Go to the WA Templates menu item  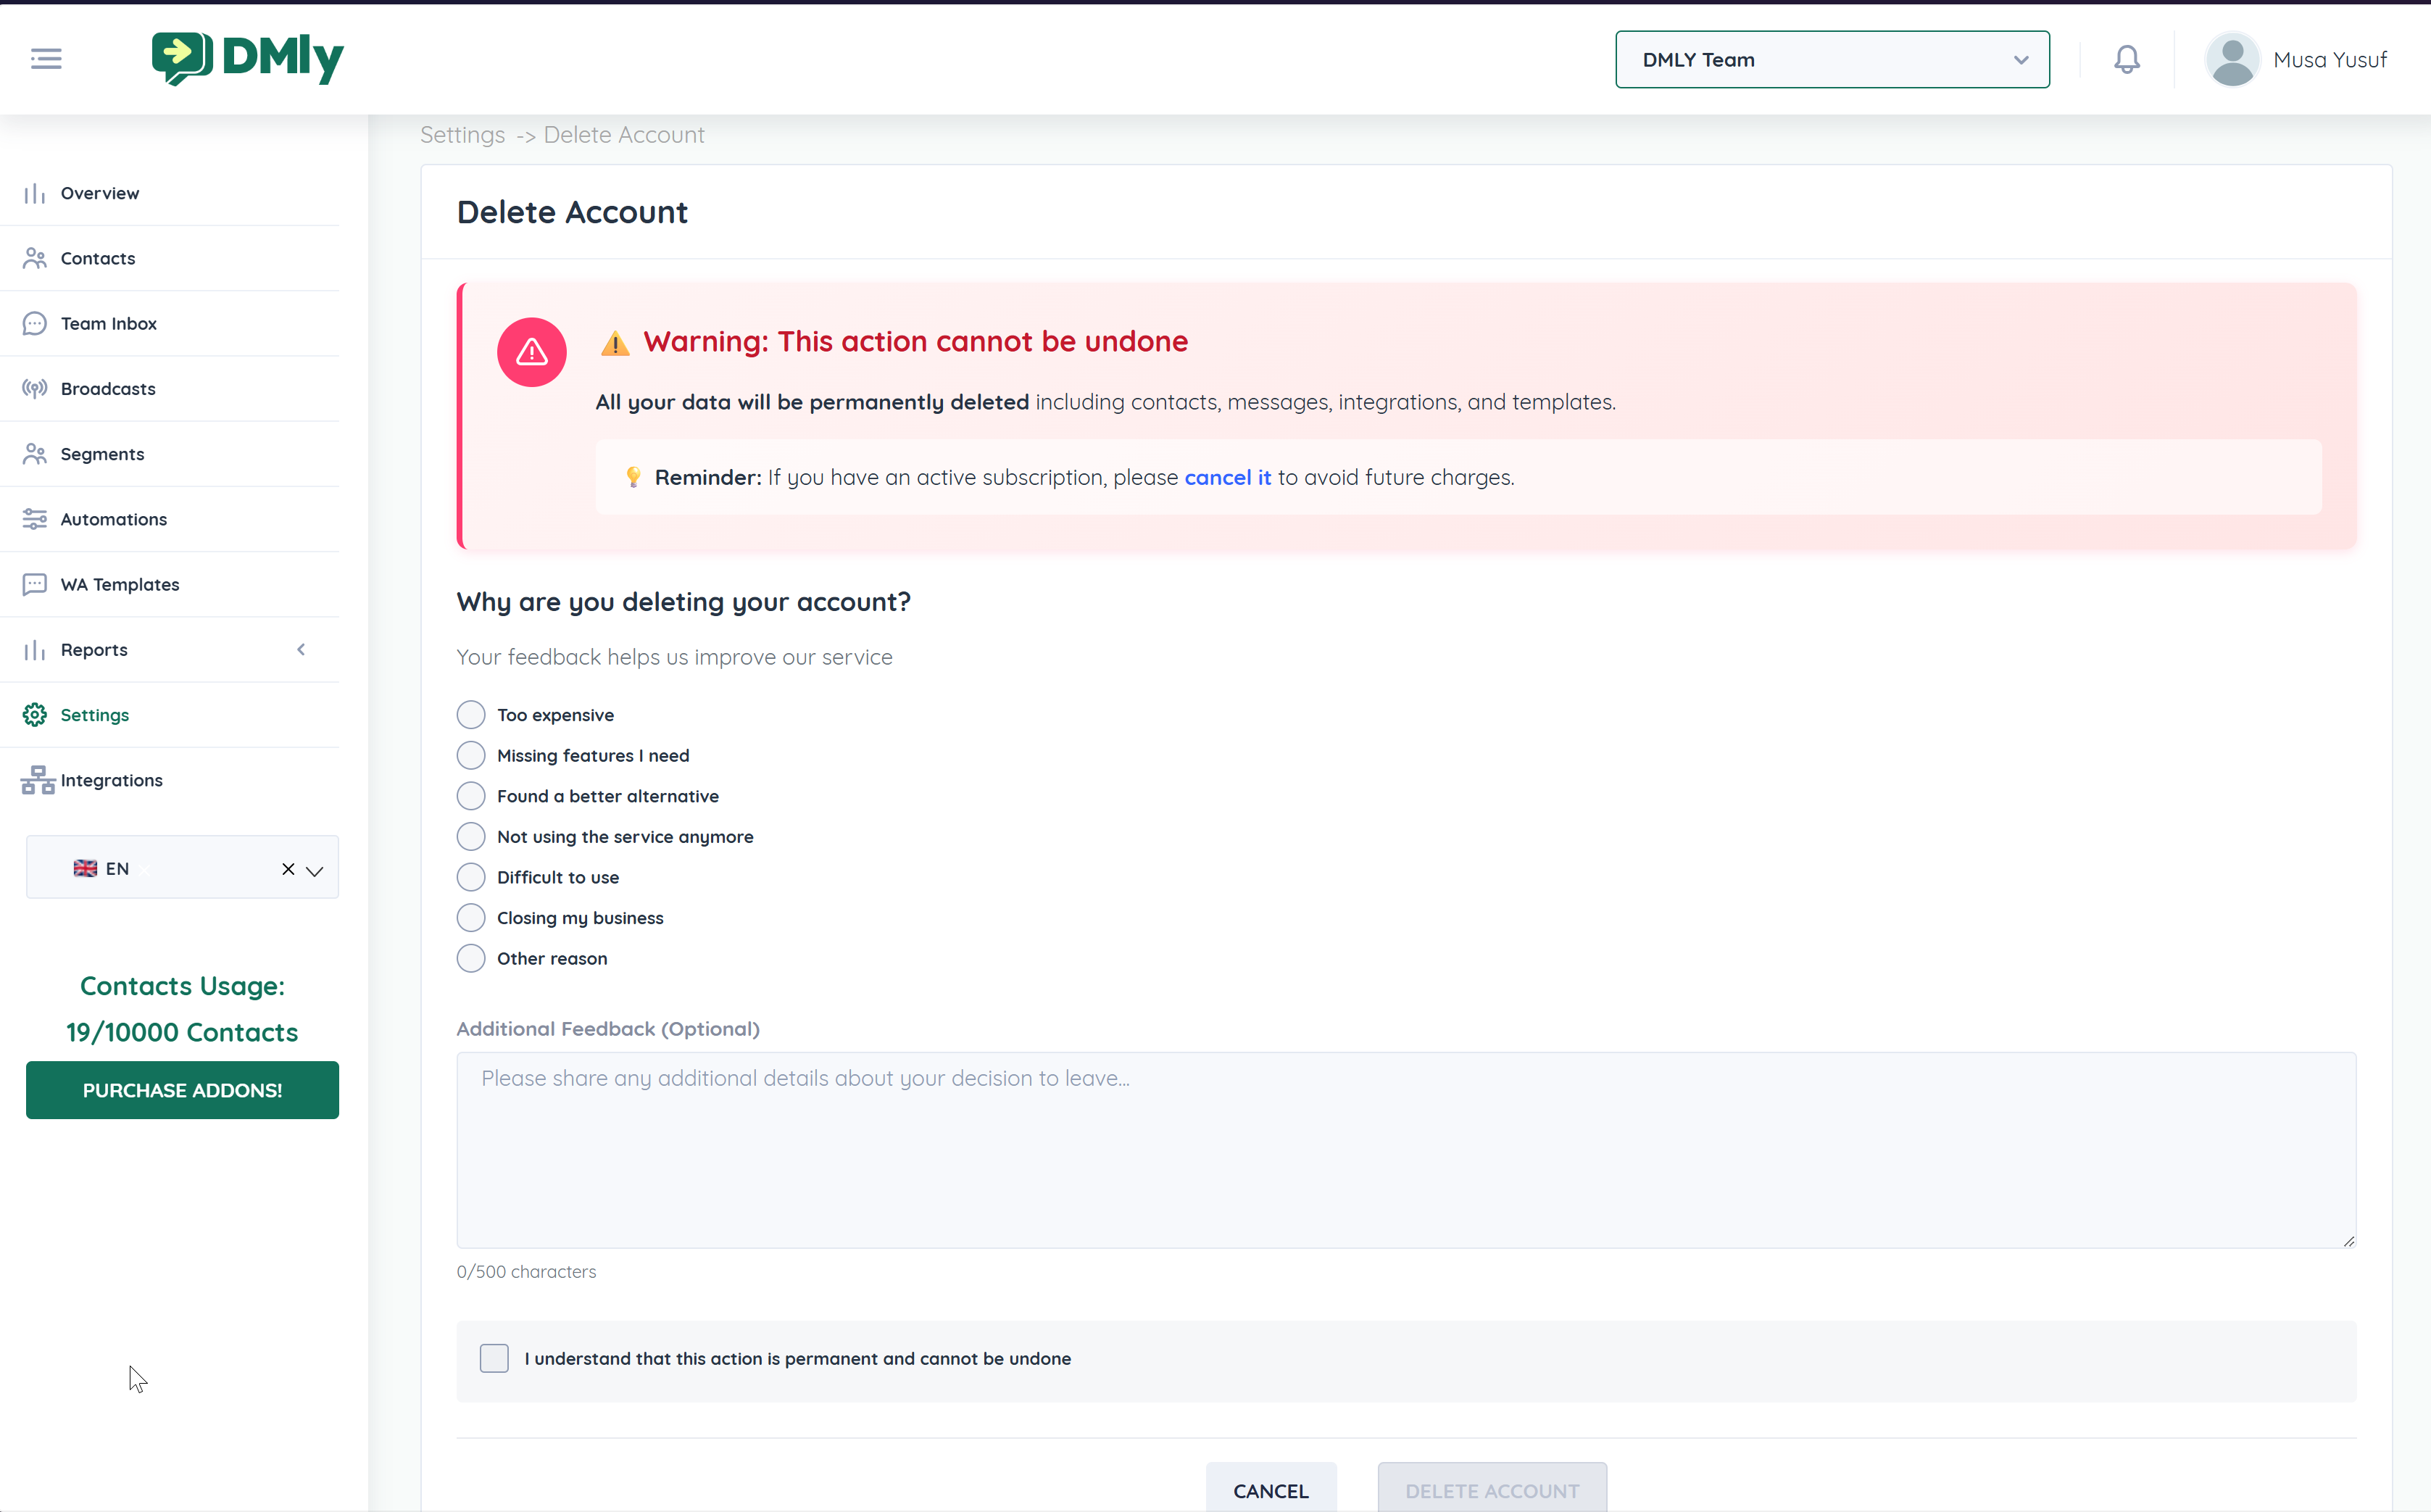click(x=119, y=584)
